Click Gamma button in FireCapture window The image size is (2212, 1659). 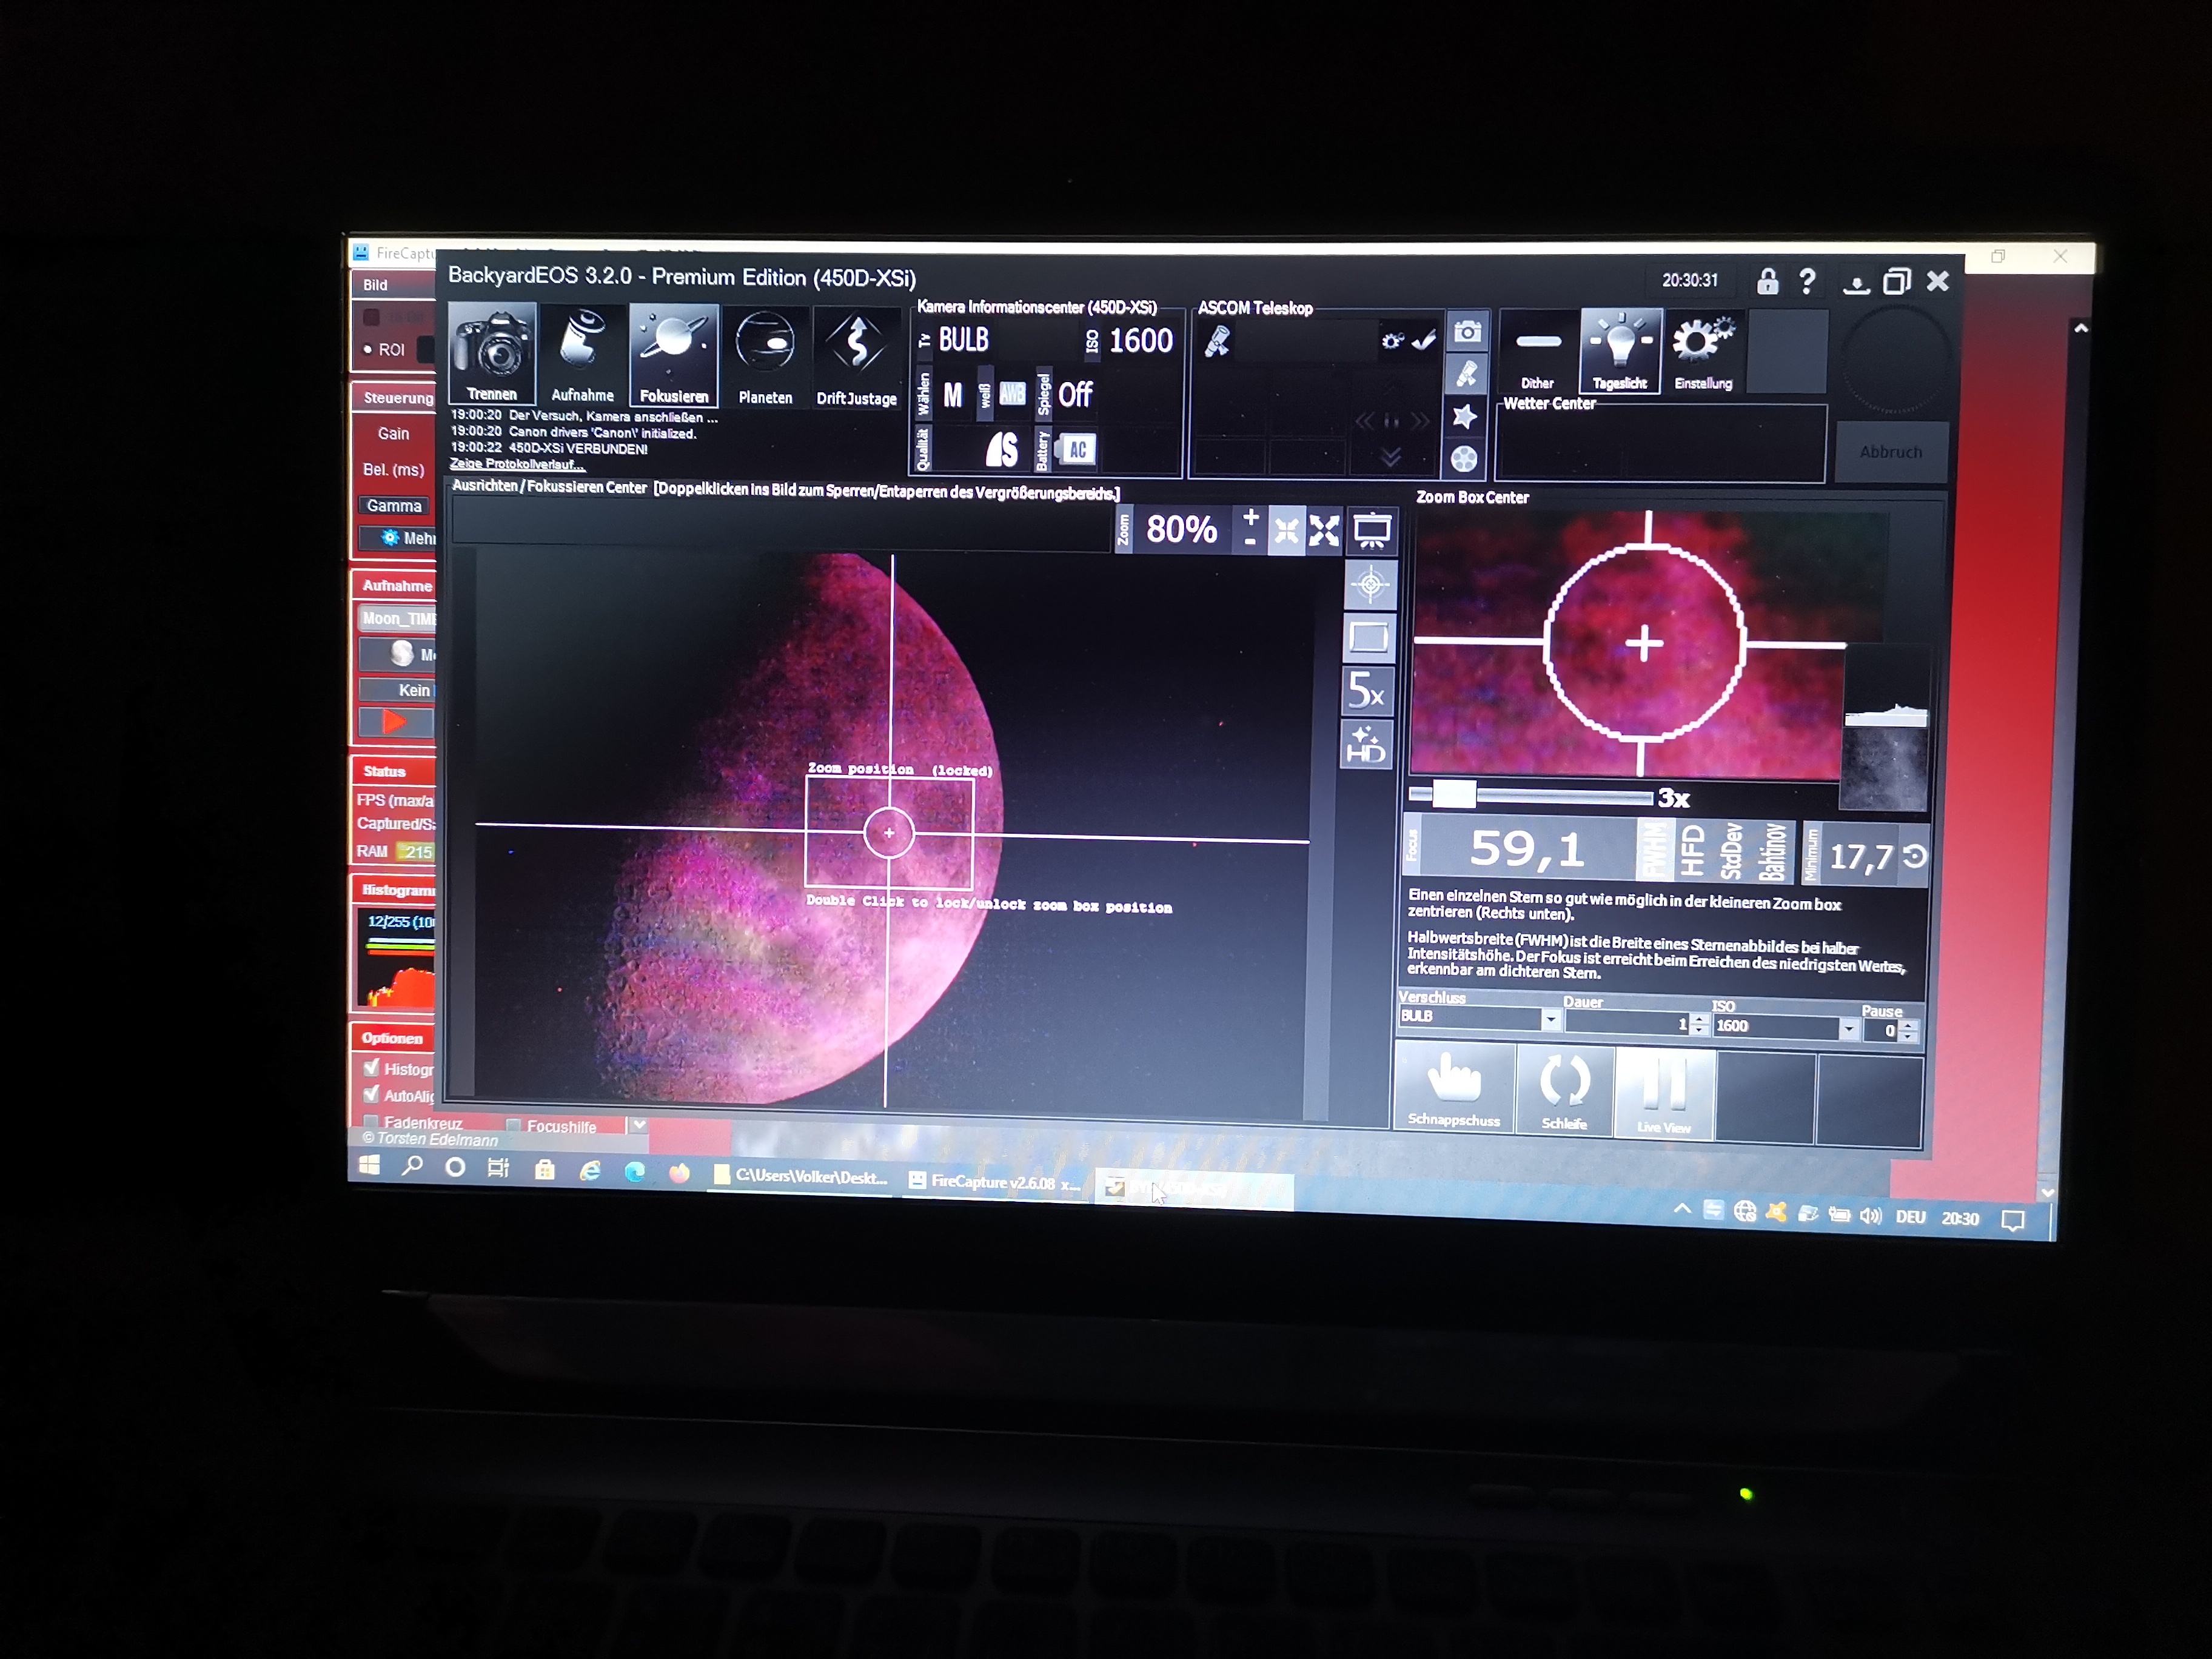[394, 506]
